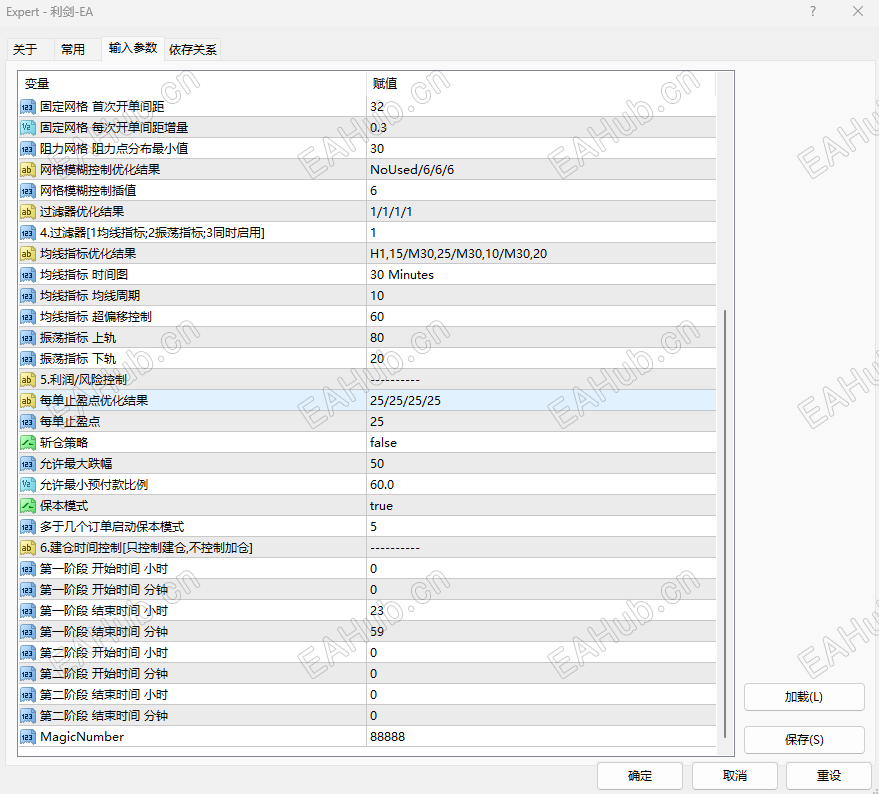Edit the 允许最小预付款比例 value 60.0
Viewport: 879px width, 794px height.
click(x=541, y=485)
